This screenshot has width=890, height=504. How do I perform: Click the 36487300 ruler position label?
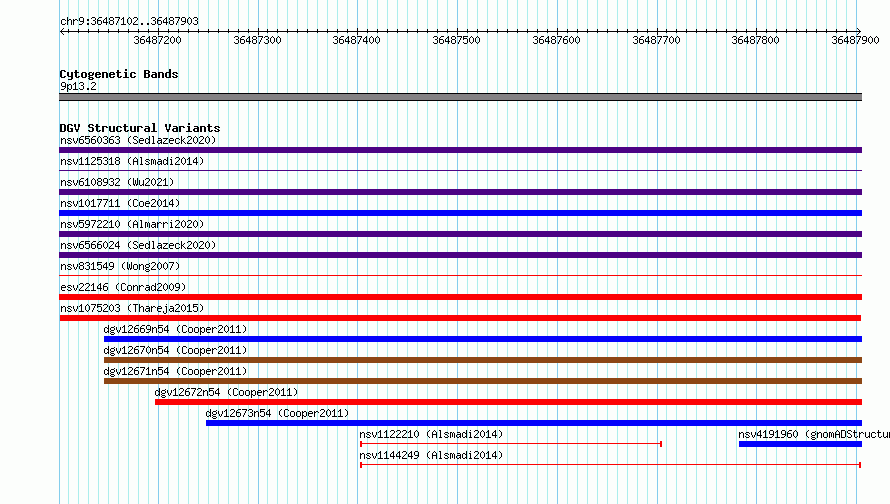coord(257,40)
